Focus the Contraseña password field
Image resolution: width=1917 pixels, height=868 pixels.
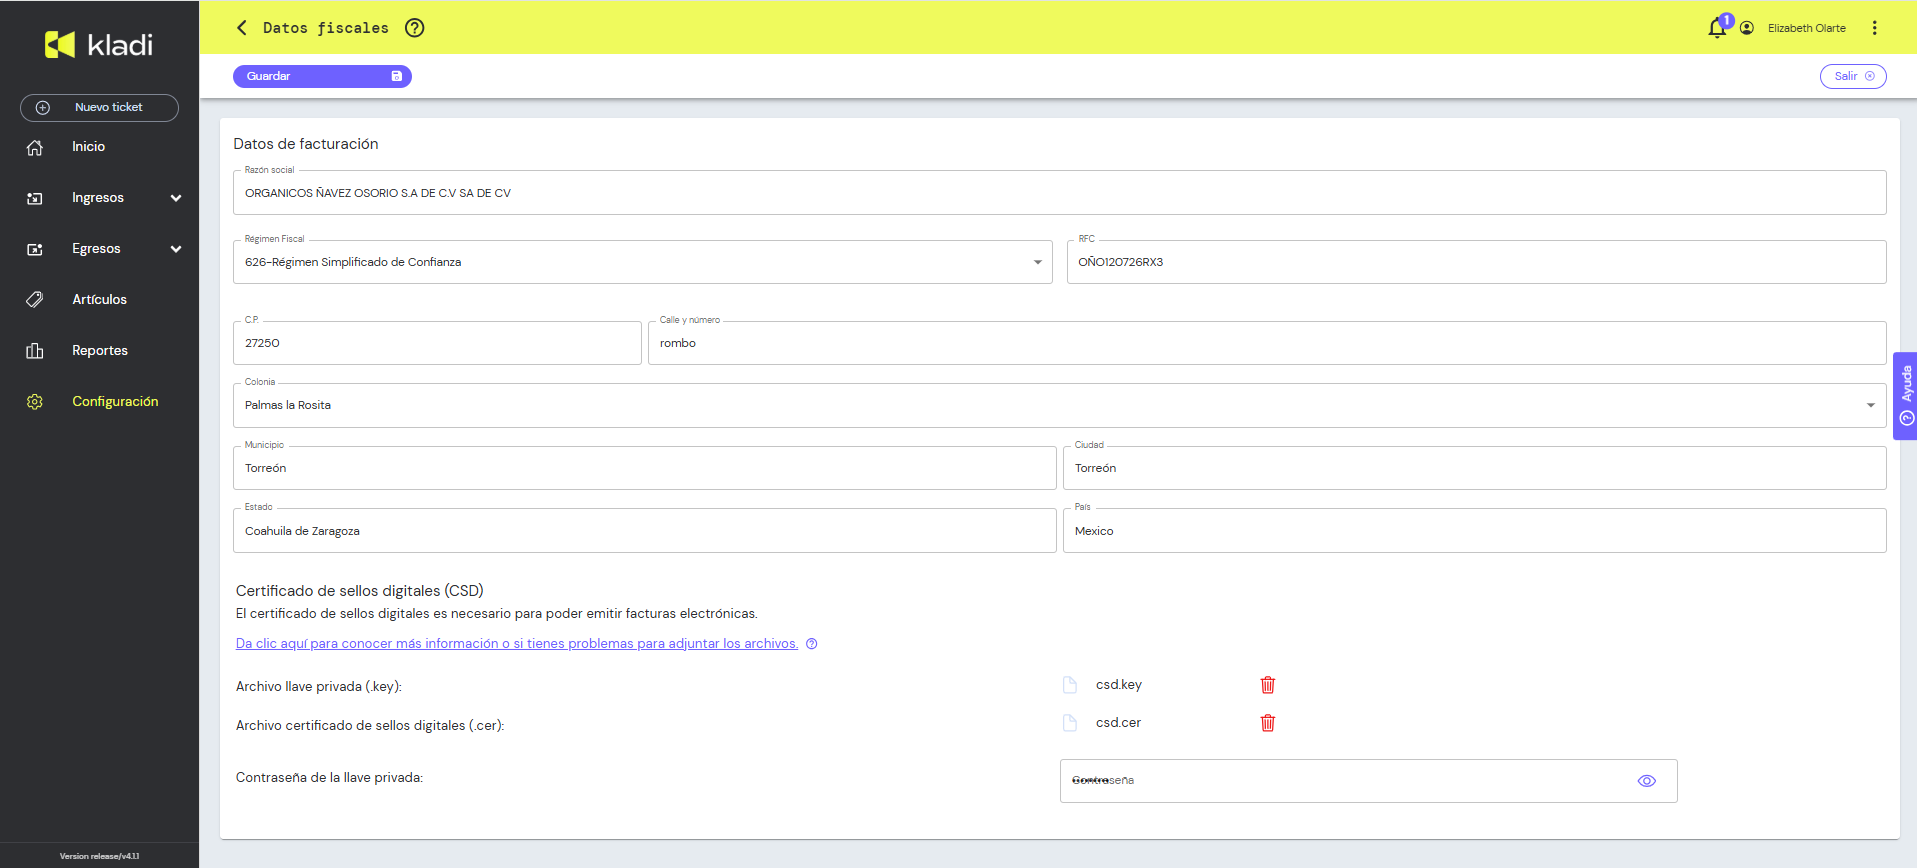coord(1368,781)
